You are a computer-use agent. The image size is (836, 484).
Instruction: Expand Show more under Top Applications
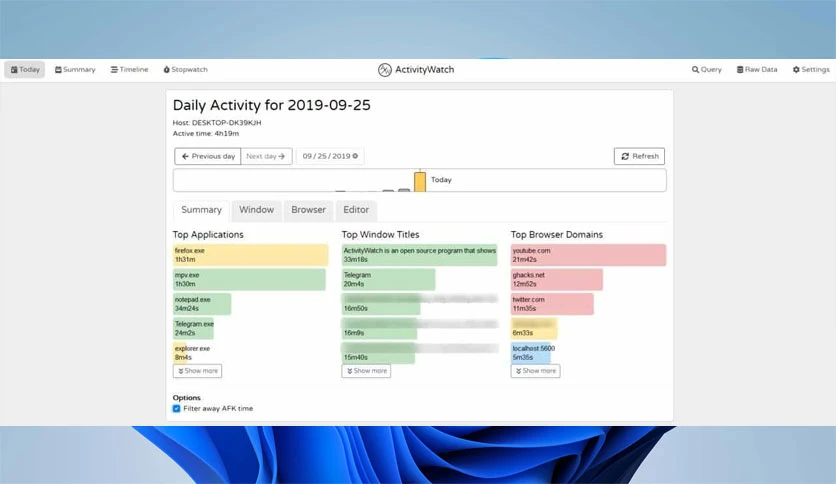point(197,371)
